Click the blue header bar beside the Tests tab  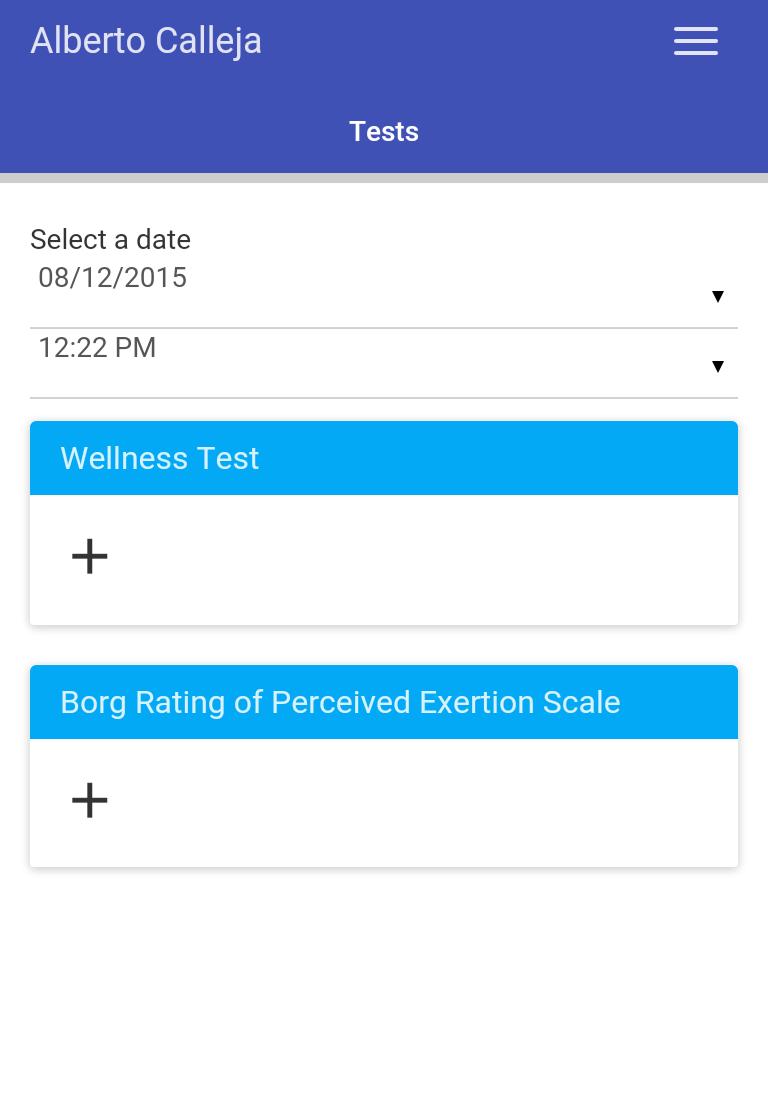click(x=600, y=132)
